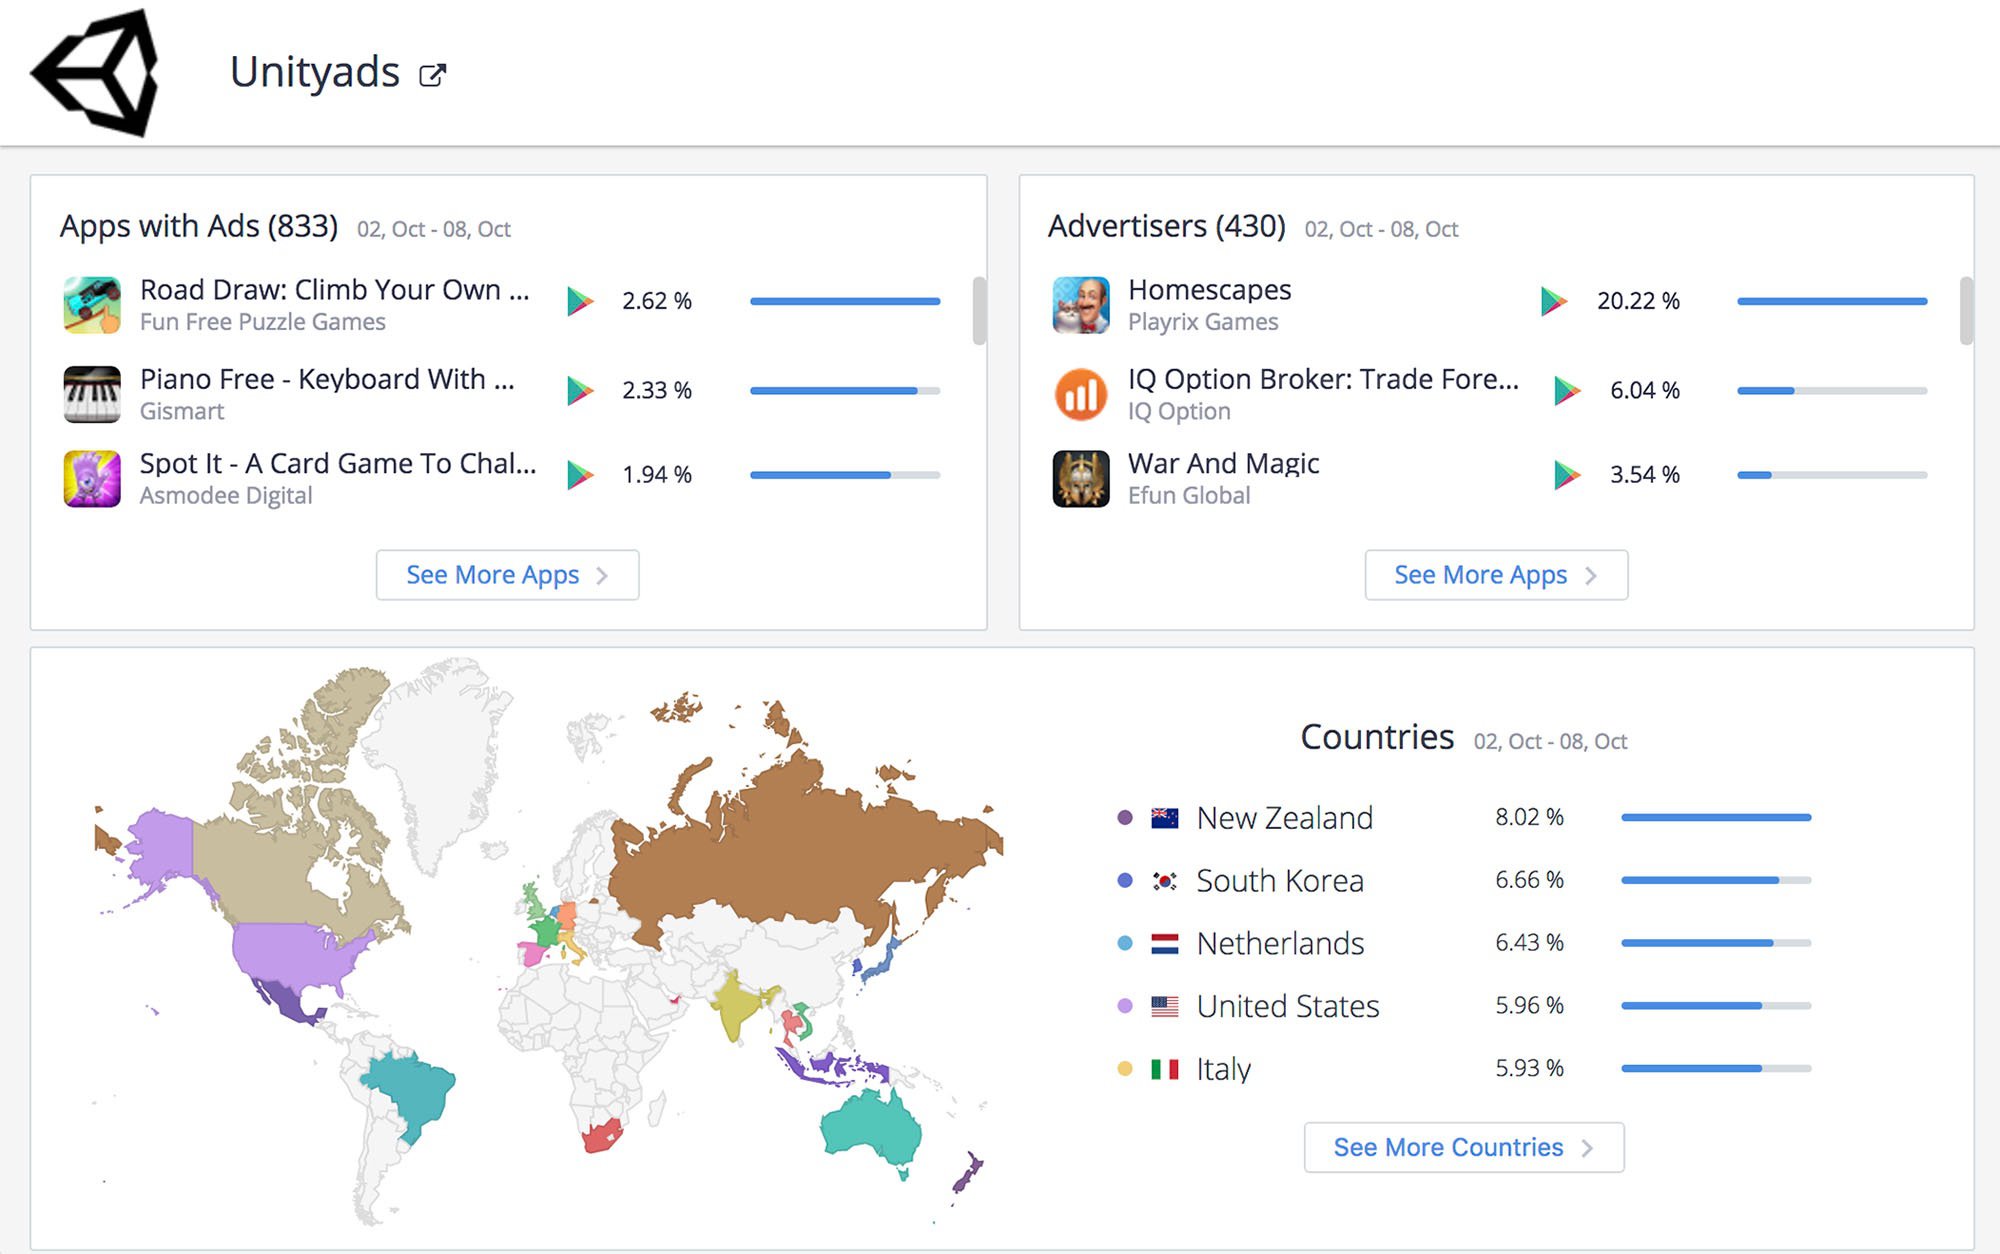Click the Piano Free app icon

92,394
